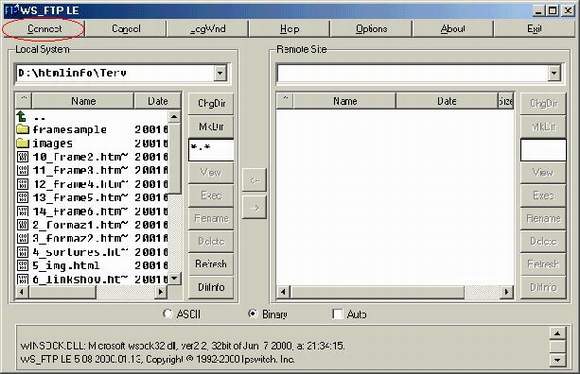Click the local DirInfo button
The height and width of the screenshot is (374, 580).
(211, 287)
